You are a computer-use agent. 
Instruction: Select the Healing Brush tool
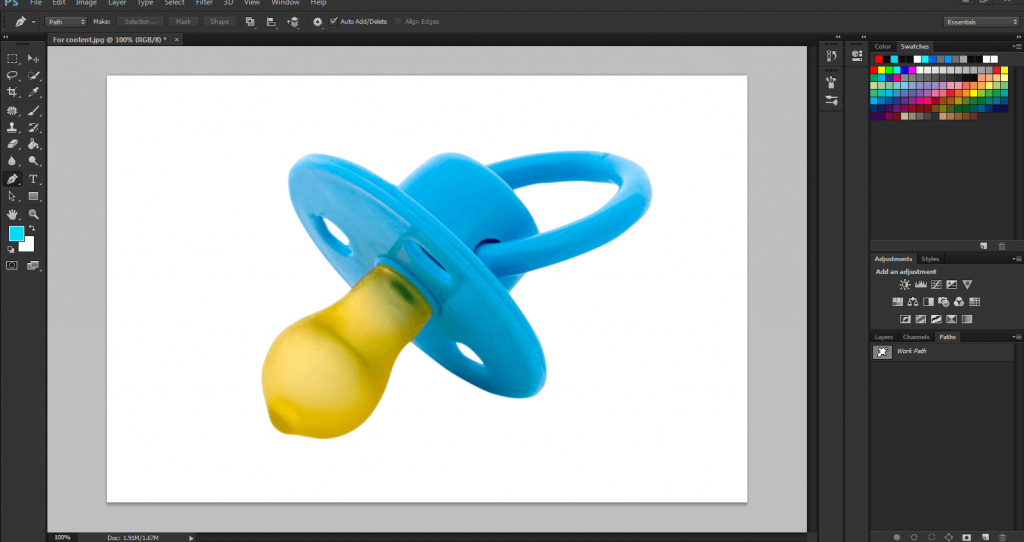(12, 111)
